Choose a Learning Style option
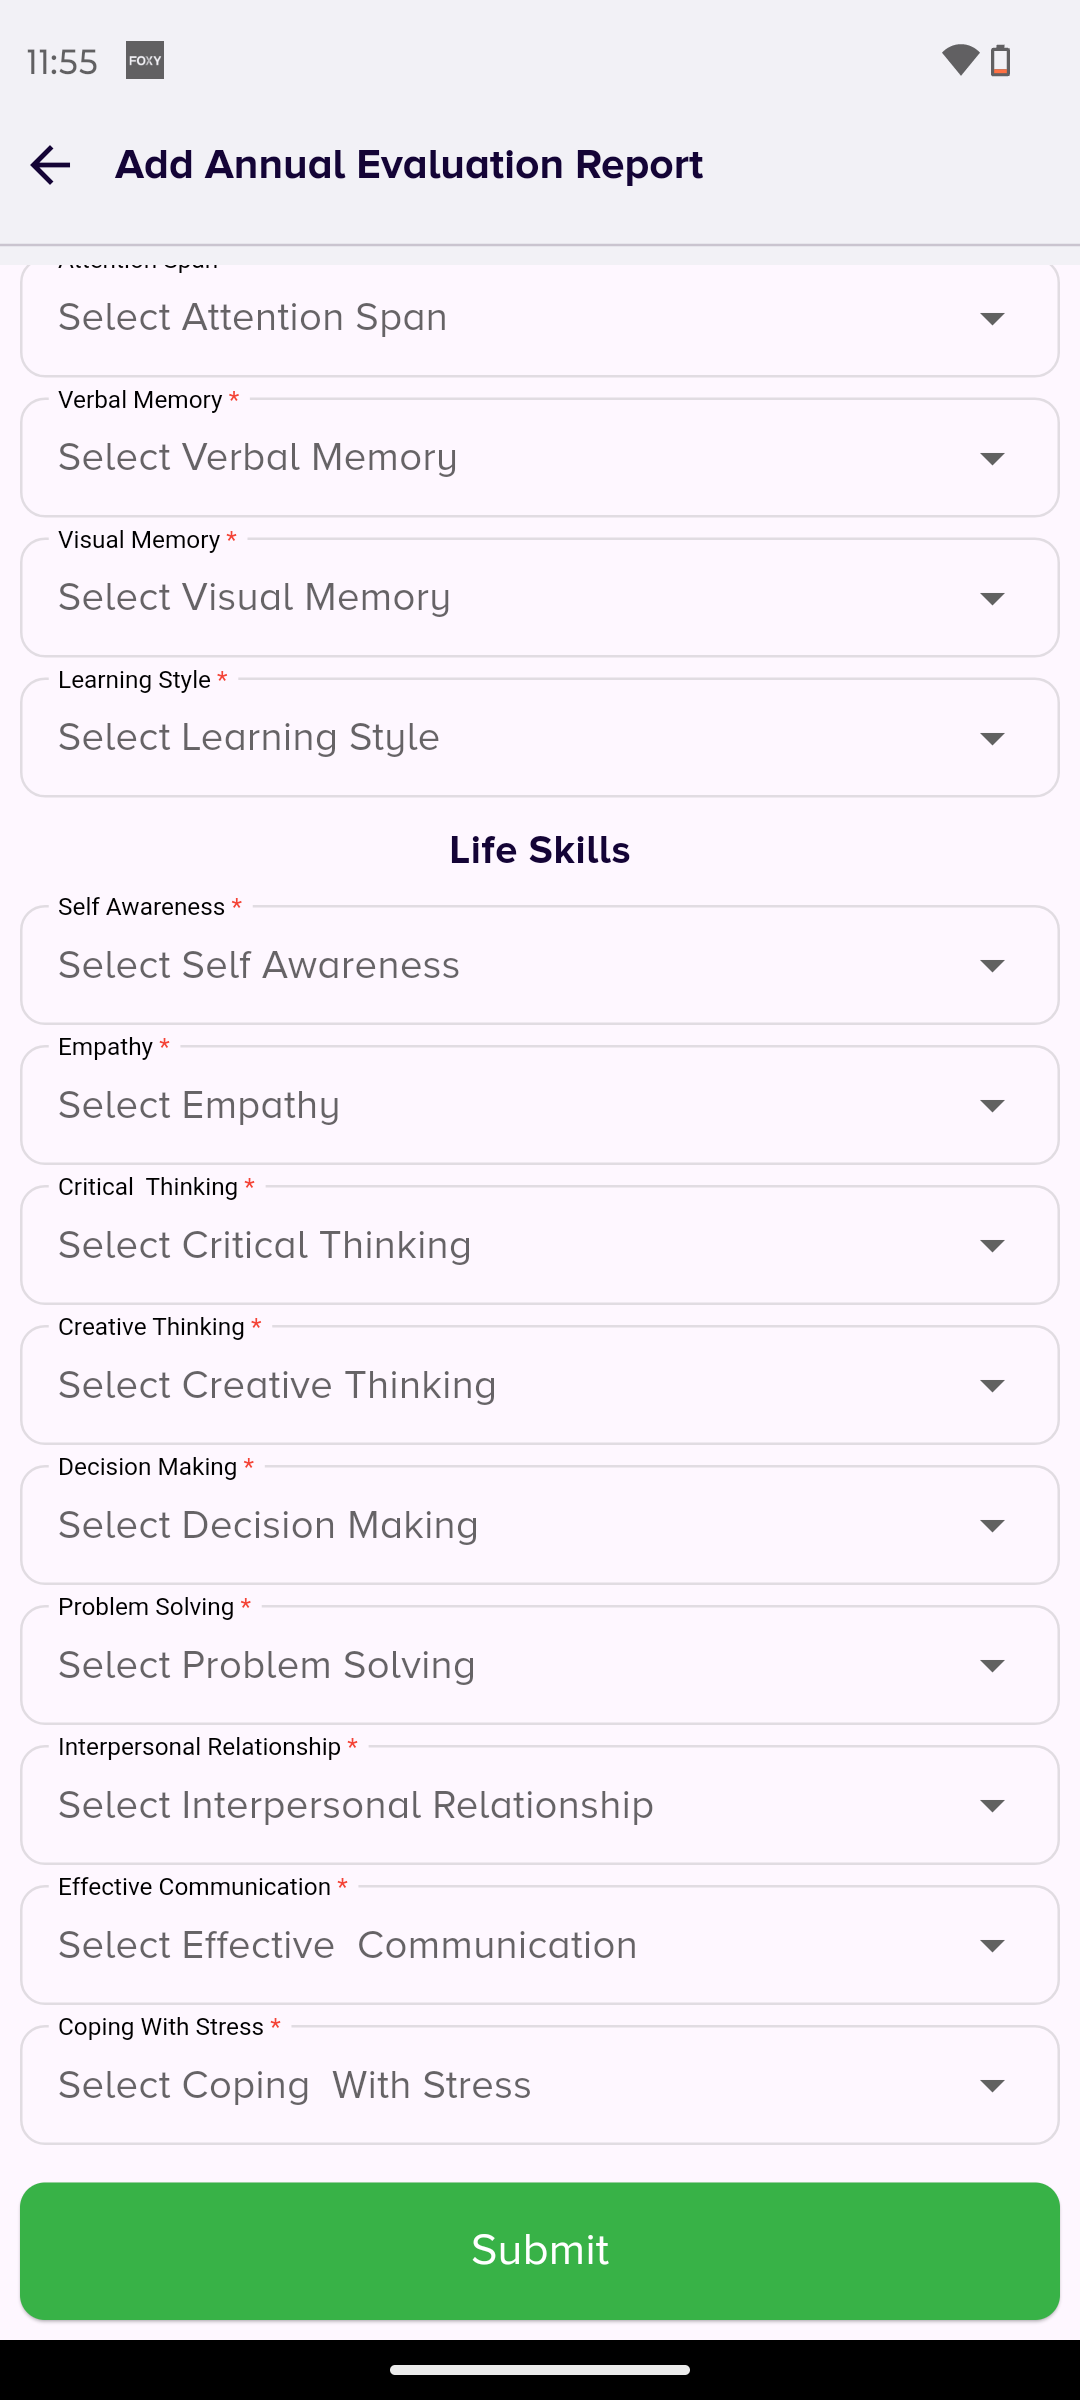Screen dimensions: 1080x2400 click(540, 738)
